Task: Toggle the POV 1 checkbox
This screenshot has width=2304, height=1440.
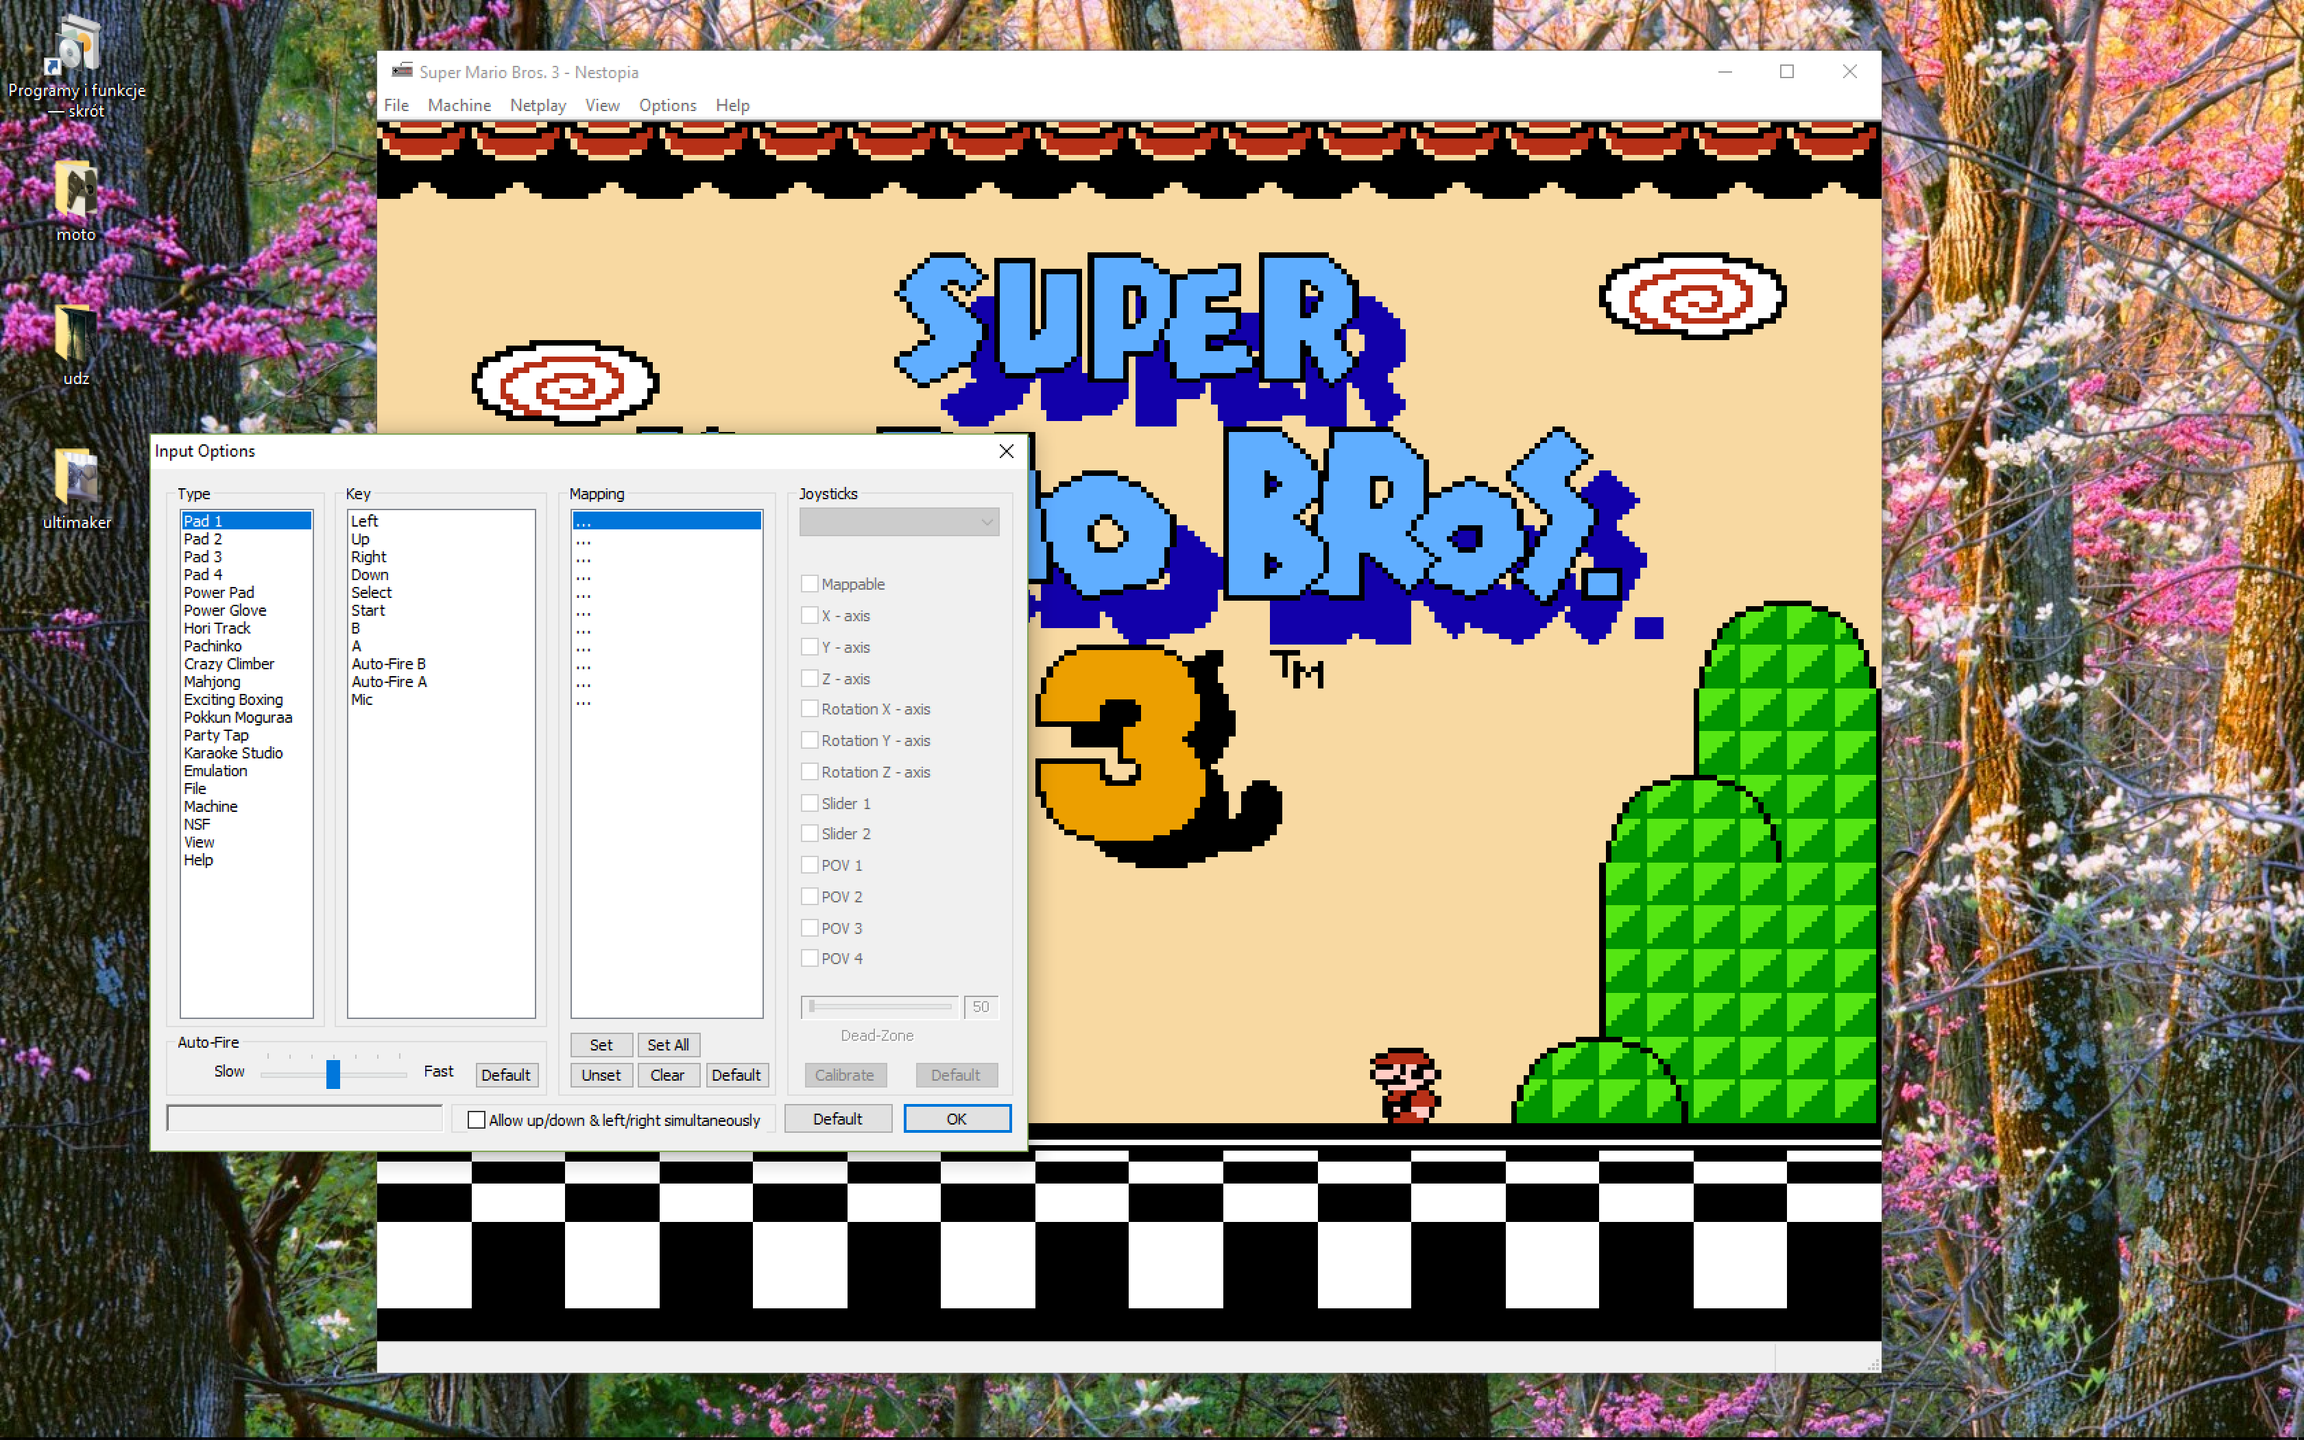Action: (x=810, y=865)
